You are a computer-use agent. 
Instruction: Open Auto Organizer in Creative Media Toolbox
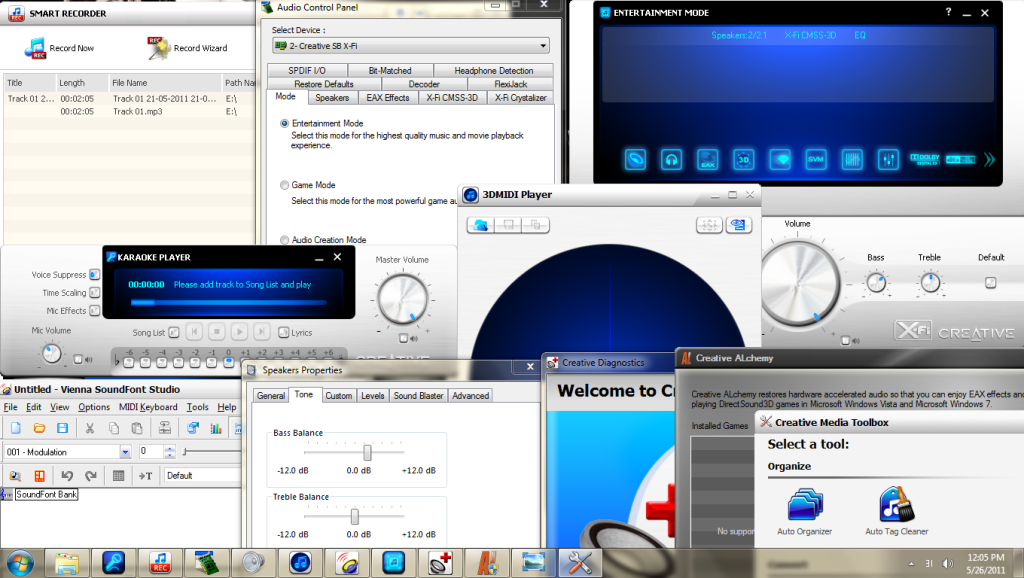pyautogui.click(x=805, y=512)
